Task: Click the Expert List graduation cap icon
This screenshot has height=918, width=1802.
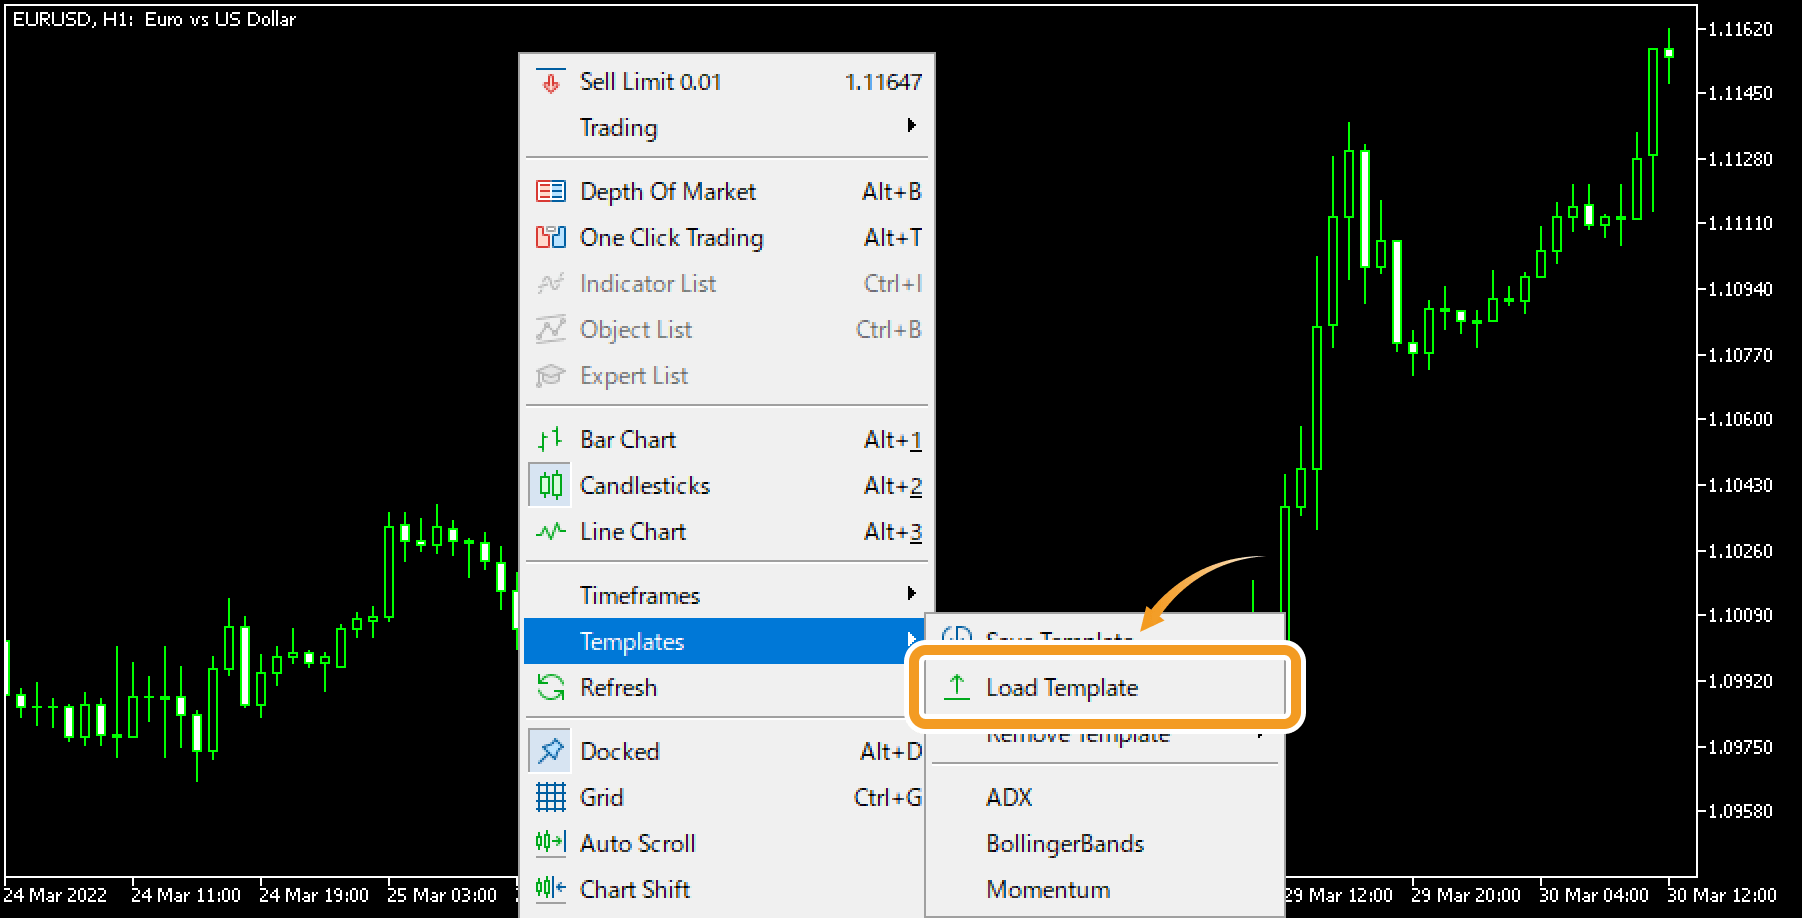Action: click(550, 375)
